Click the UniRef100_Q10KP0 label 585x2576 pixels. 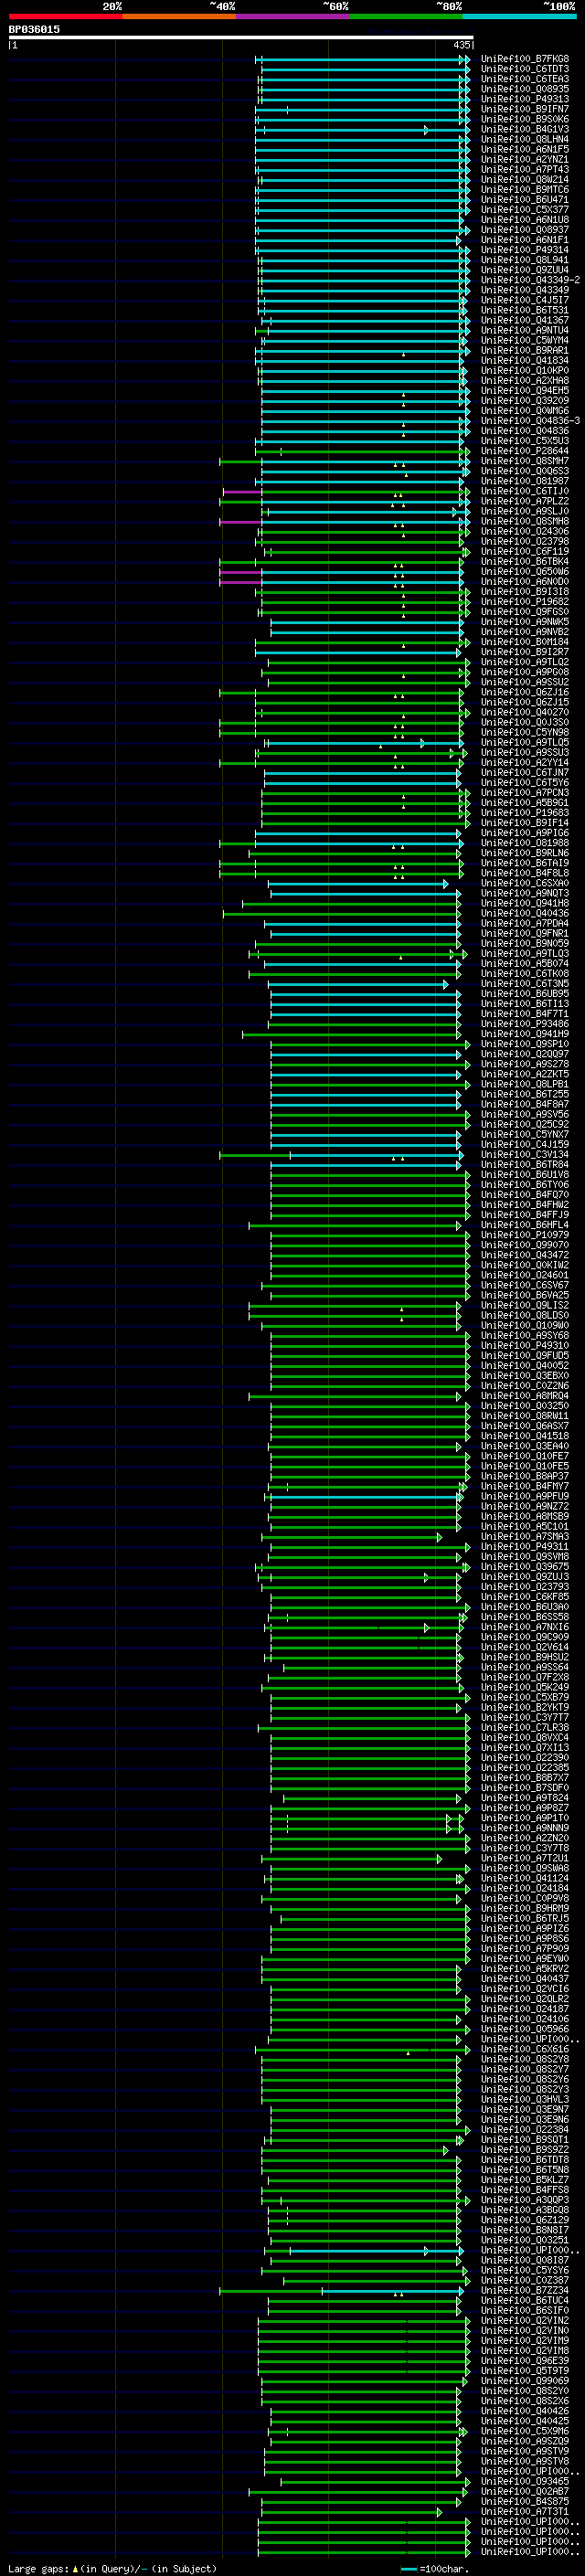coord(525,371)
